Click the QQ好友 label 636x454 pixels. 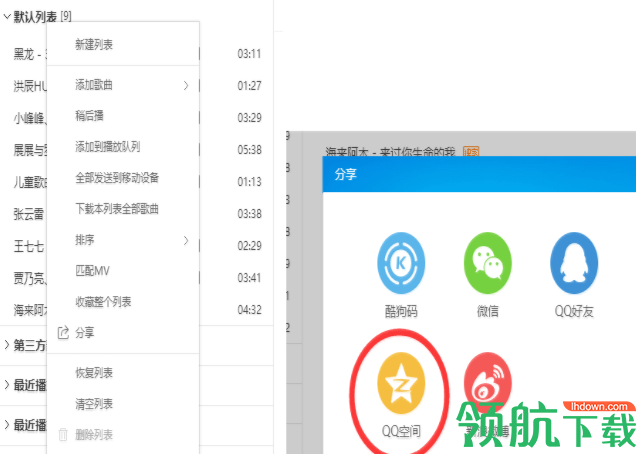574,311
